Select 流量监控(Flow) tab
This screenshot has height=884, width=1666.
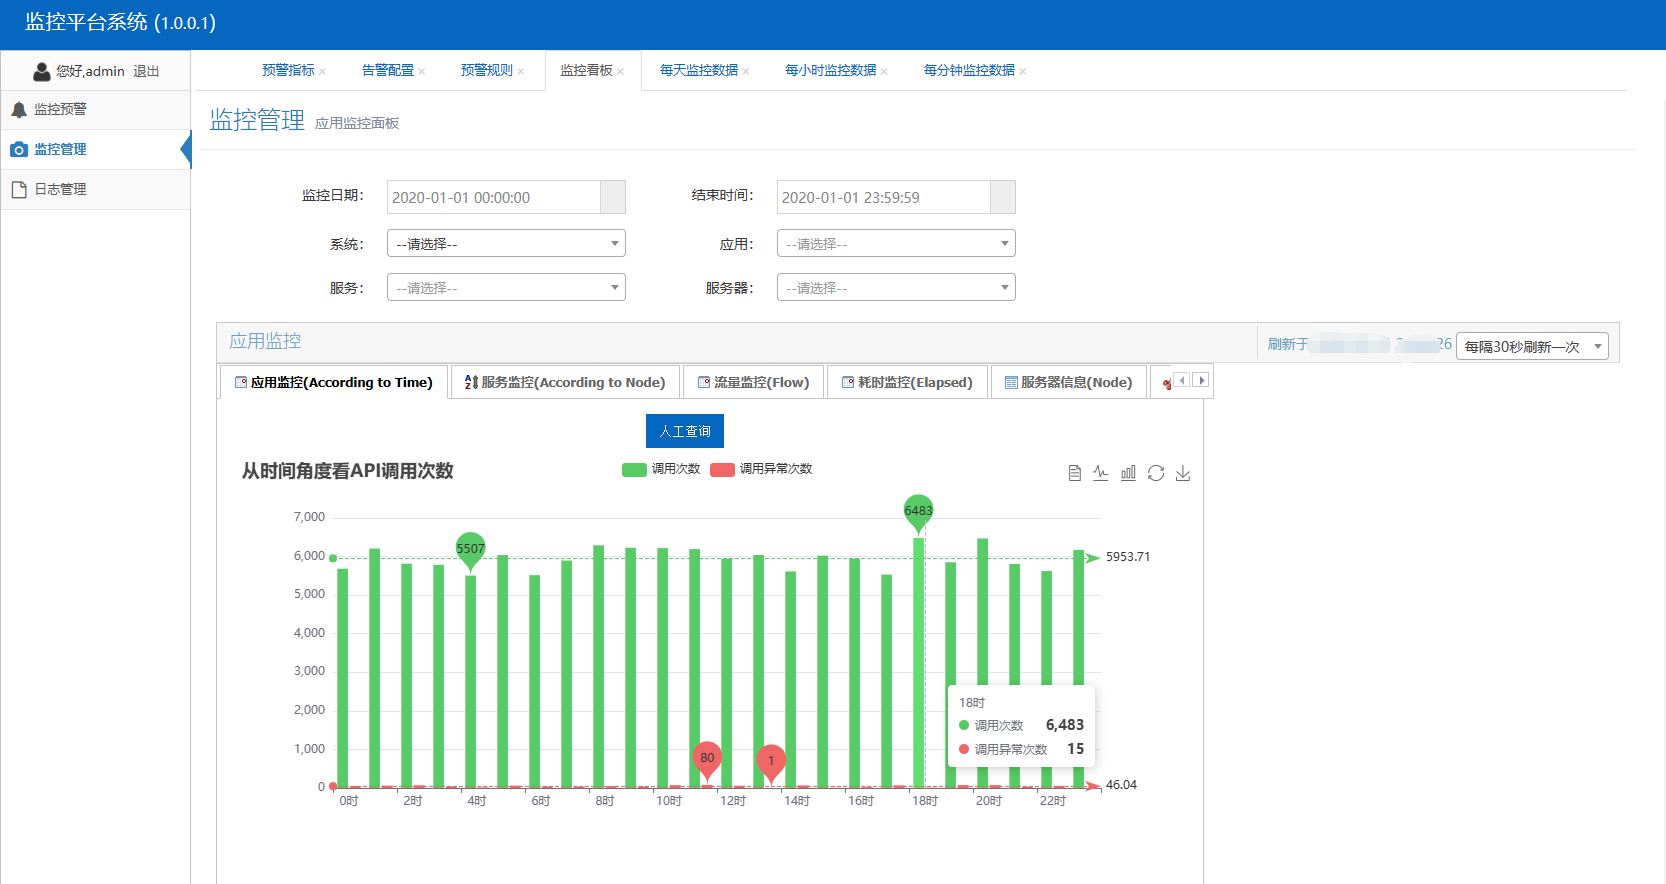(754, 382)
